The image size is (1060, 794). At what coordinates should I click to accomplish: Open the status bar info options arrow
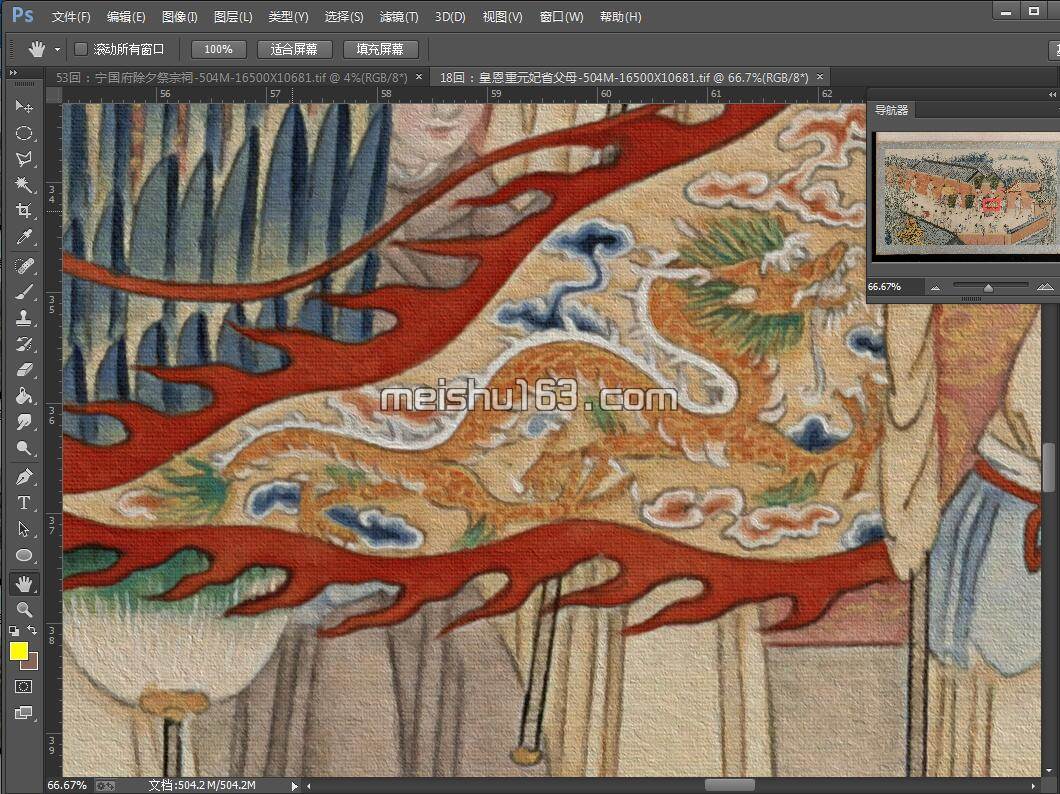tap(294, 786)
